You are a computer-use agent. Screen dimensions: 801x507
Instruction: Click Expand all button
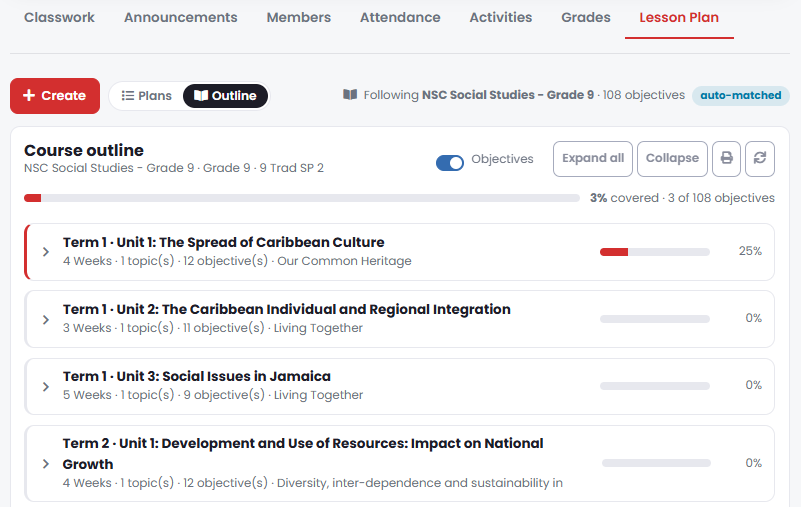click(x=593, y=159)
